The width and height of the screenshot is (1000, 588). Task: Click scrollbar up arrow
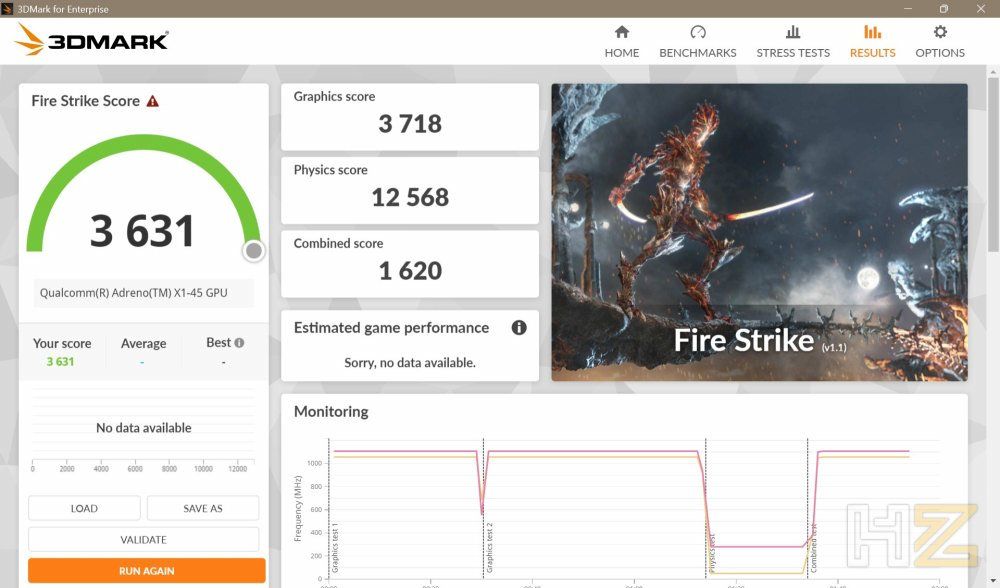pyautogui.click(x=993, y=70)
